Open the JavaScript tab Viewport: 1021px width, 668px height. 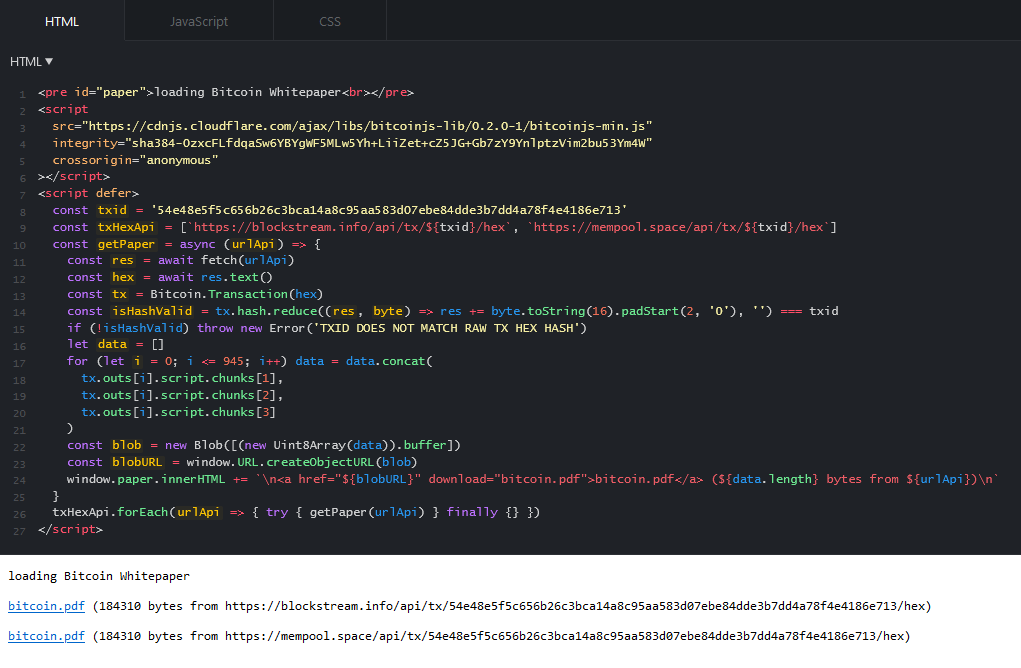pos(199,21)
